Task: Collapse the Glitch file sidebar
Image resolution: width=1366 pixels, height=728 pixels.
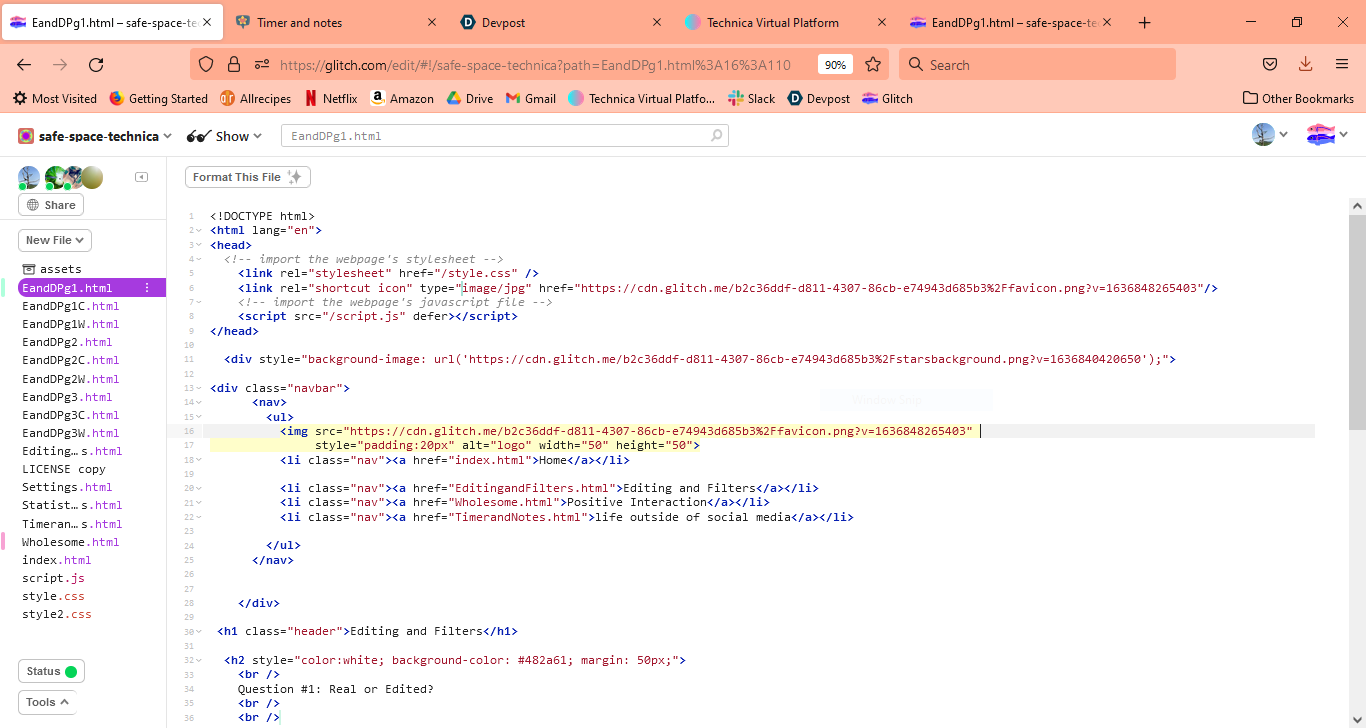Action: click(142, 177)
